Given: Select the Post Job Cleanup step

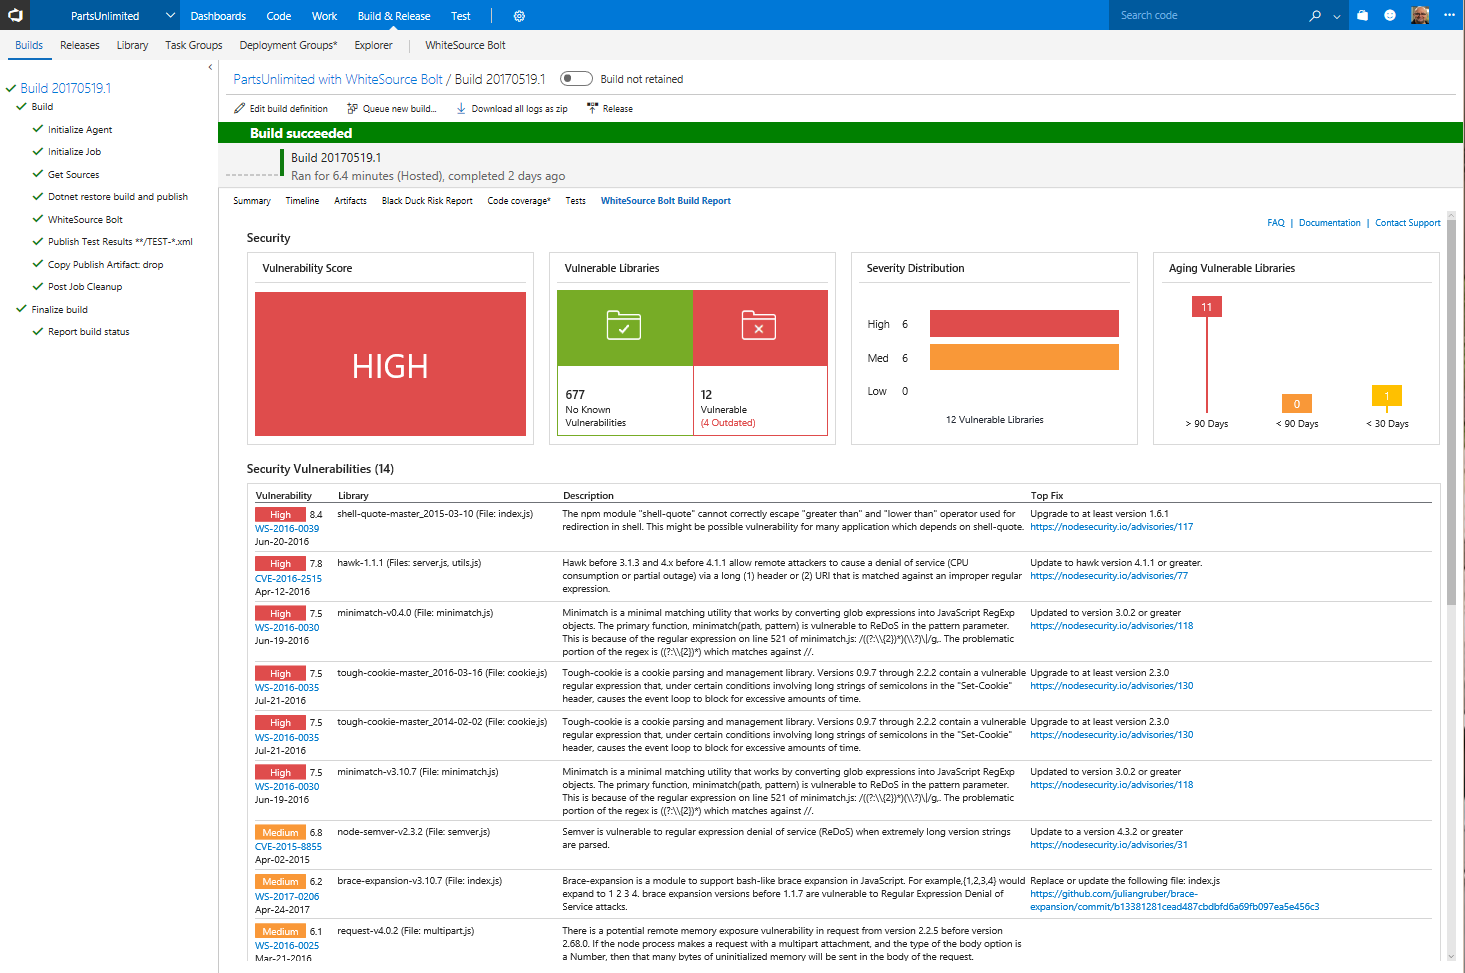Looking at the screenshot, I should pos(85,287).
